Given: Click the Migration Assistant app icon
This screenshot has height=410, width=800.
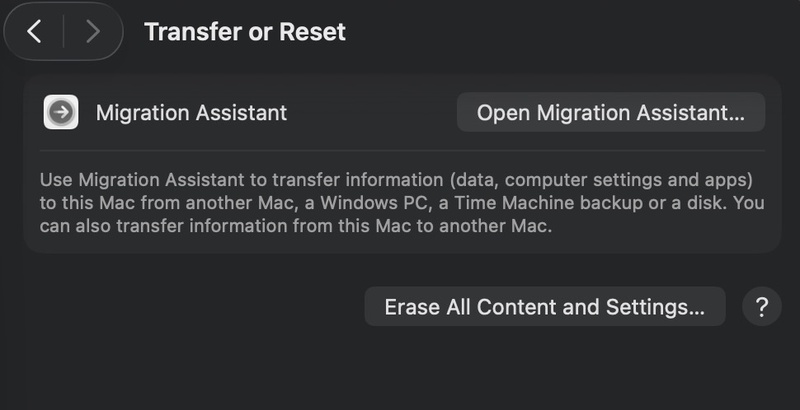Looking at the screenshot, I should click(61, 113).
